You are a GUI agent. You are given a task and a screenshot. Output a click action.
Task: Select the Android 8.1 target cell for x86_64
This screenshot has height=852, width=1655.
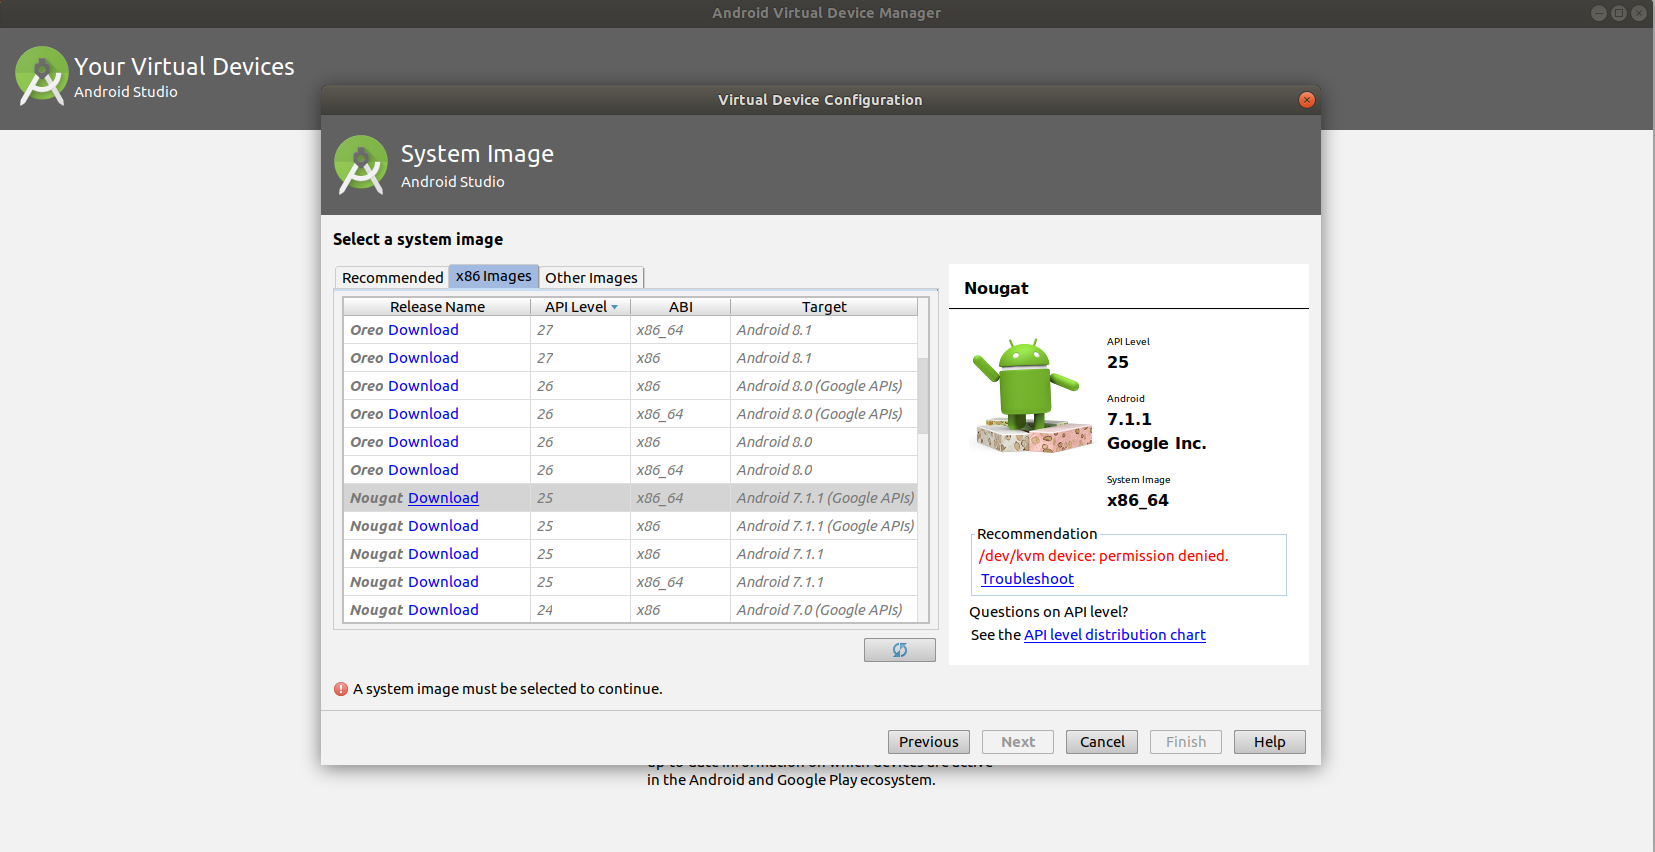tap(824, 330)
